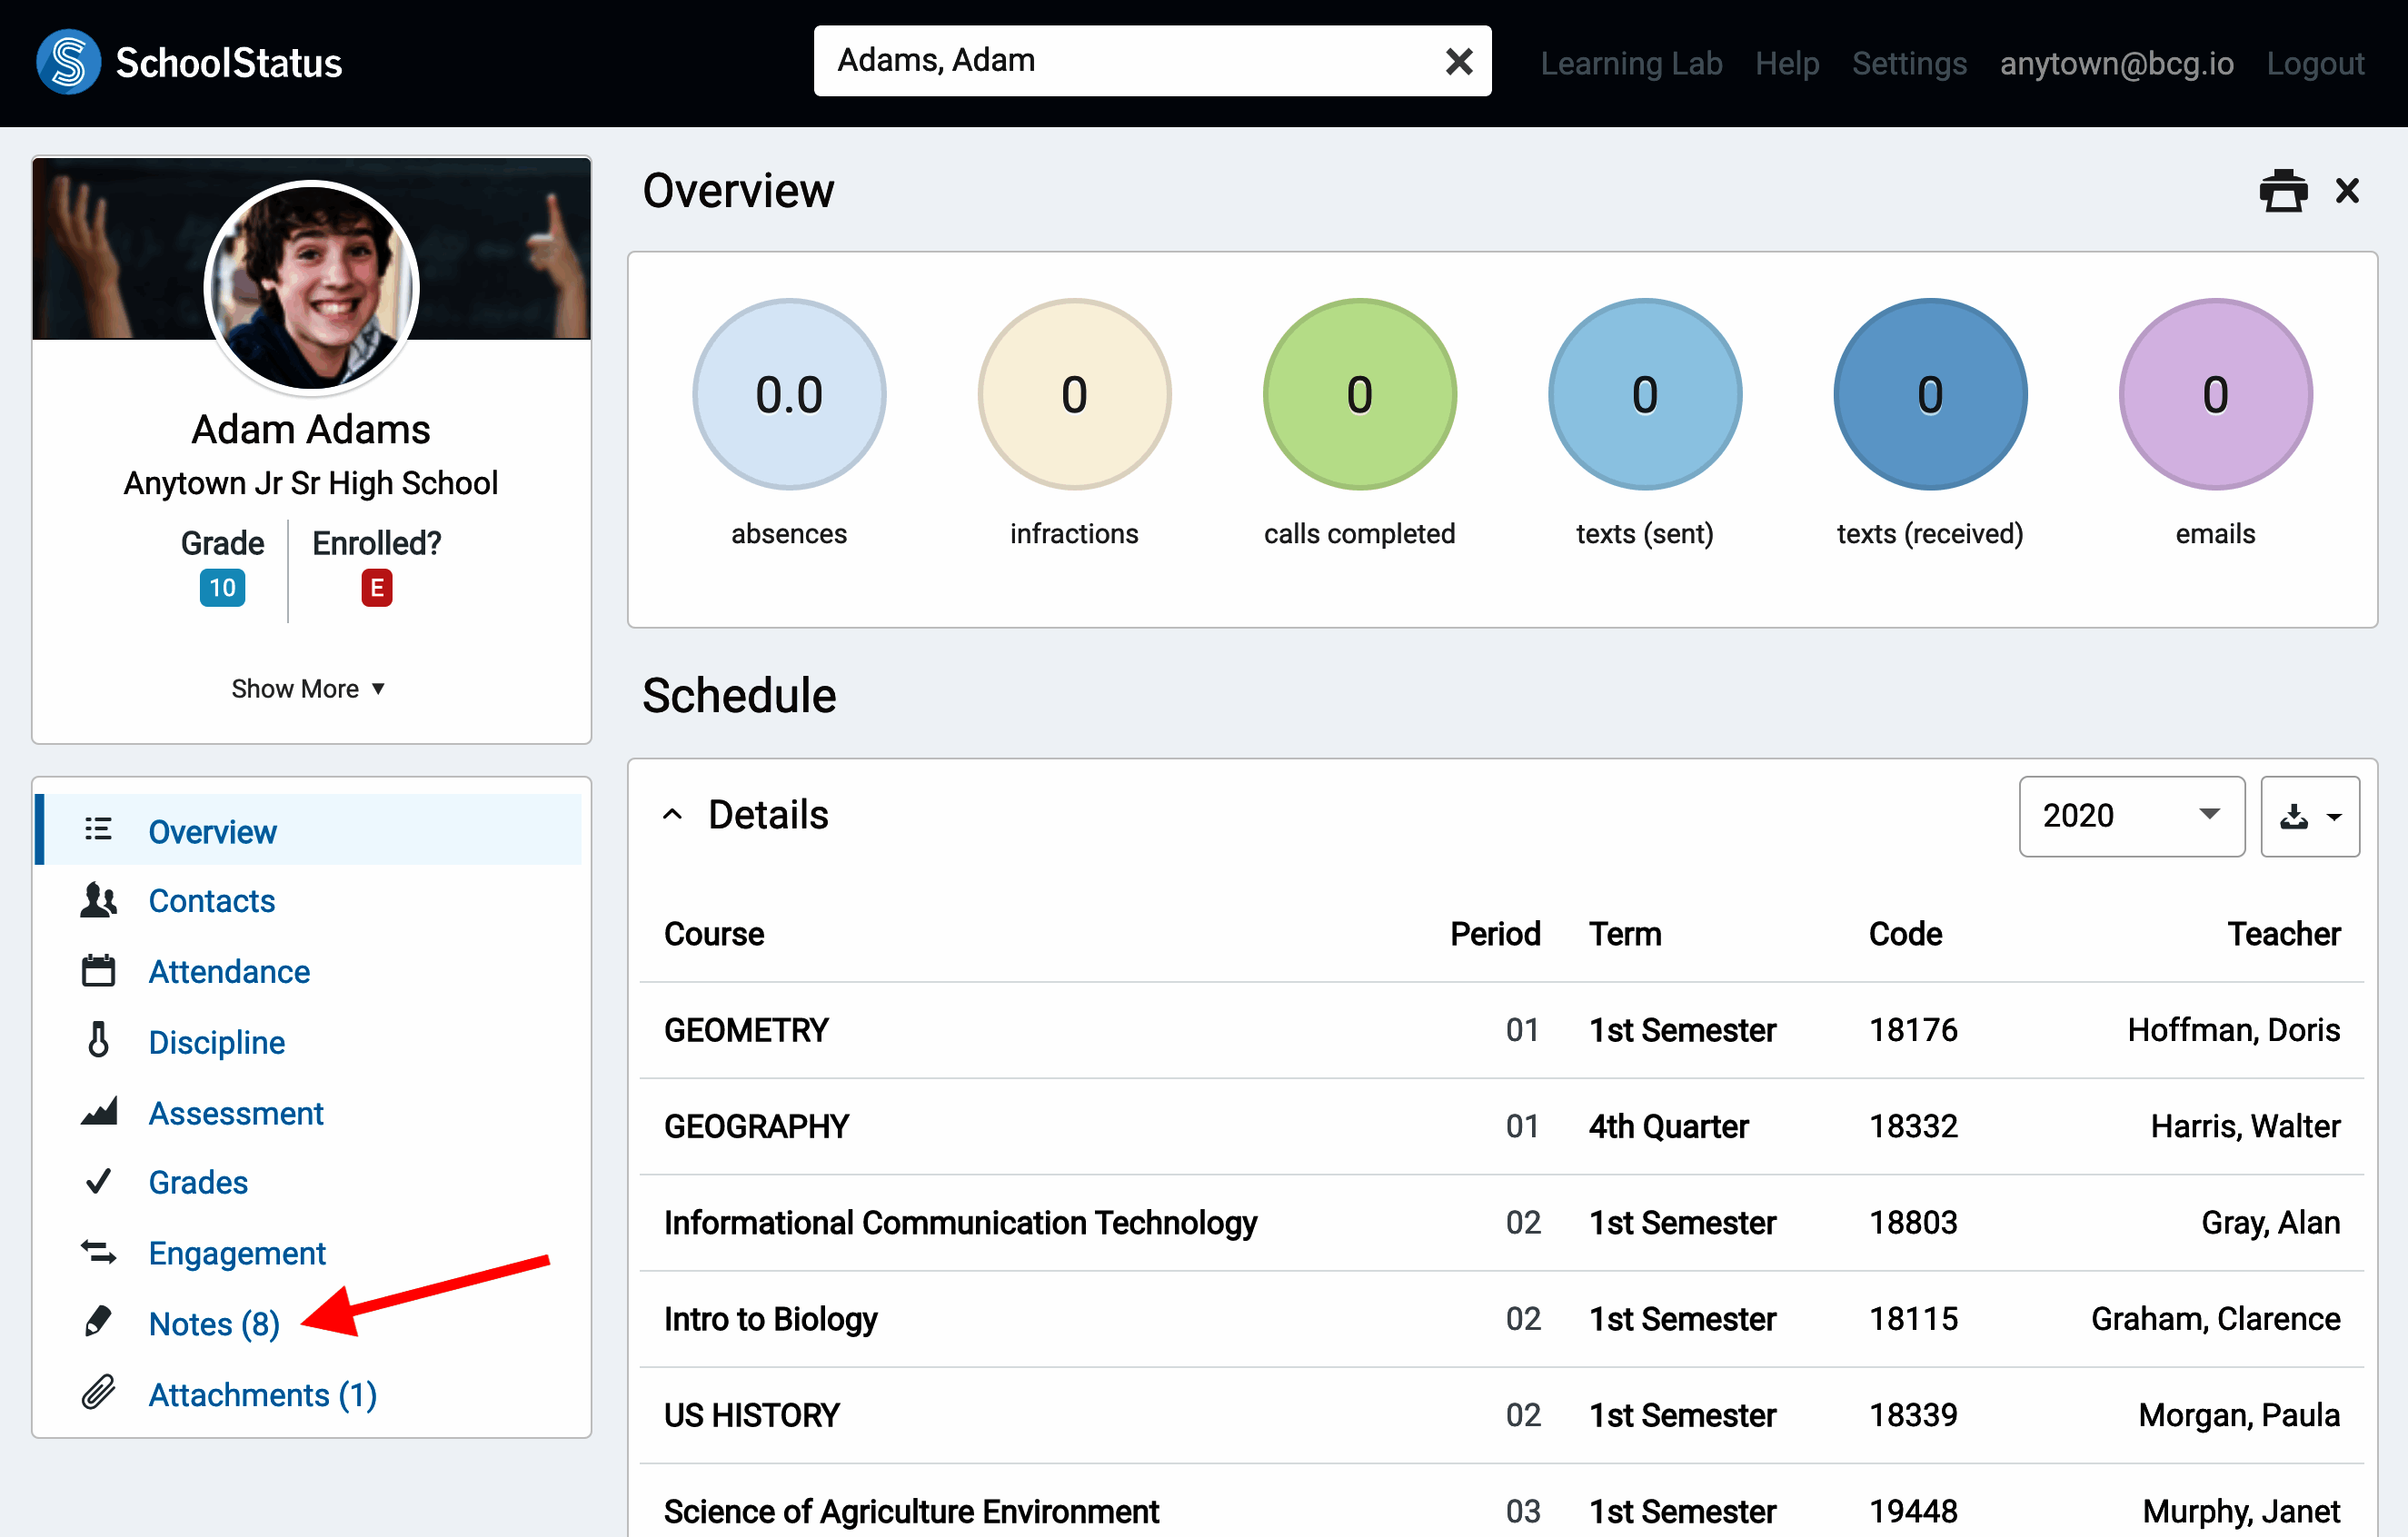Open the Grades sidebar section
The image size is (2408, 1537).
tap(198, 1182)
